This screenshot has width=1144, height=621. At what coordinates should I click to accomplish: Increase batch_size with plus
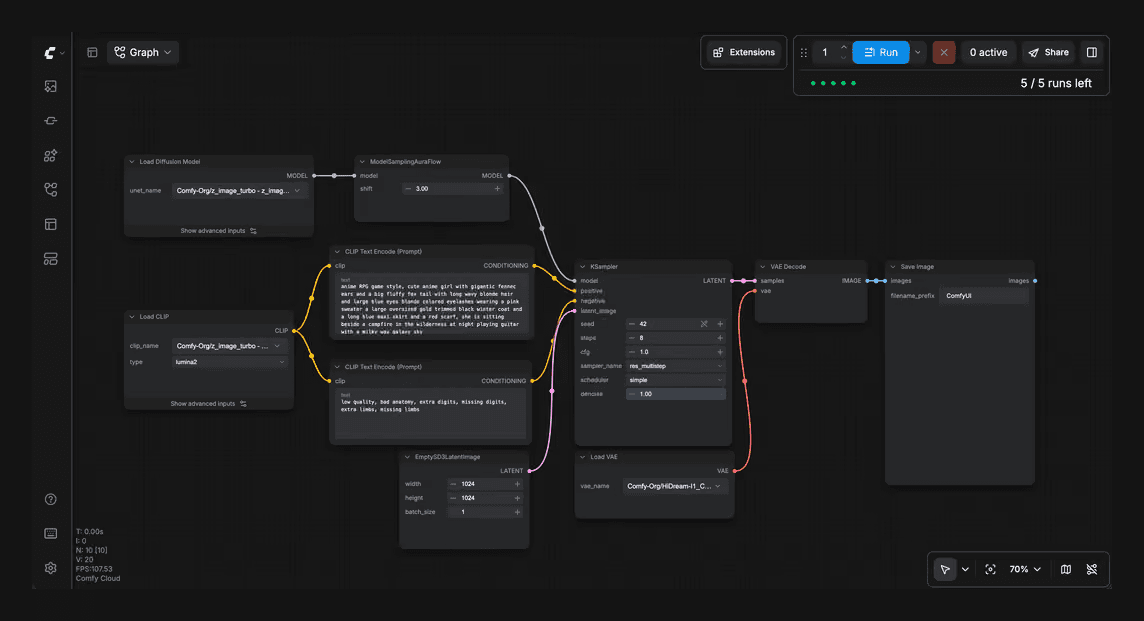[517, 512]
